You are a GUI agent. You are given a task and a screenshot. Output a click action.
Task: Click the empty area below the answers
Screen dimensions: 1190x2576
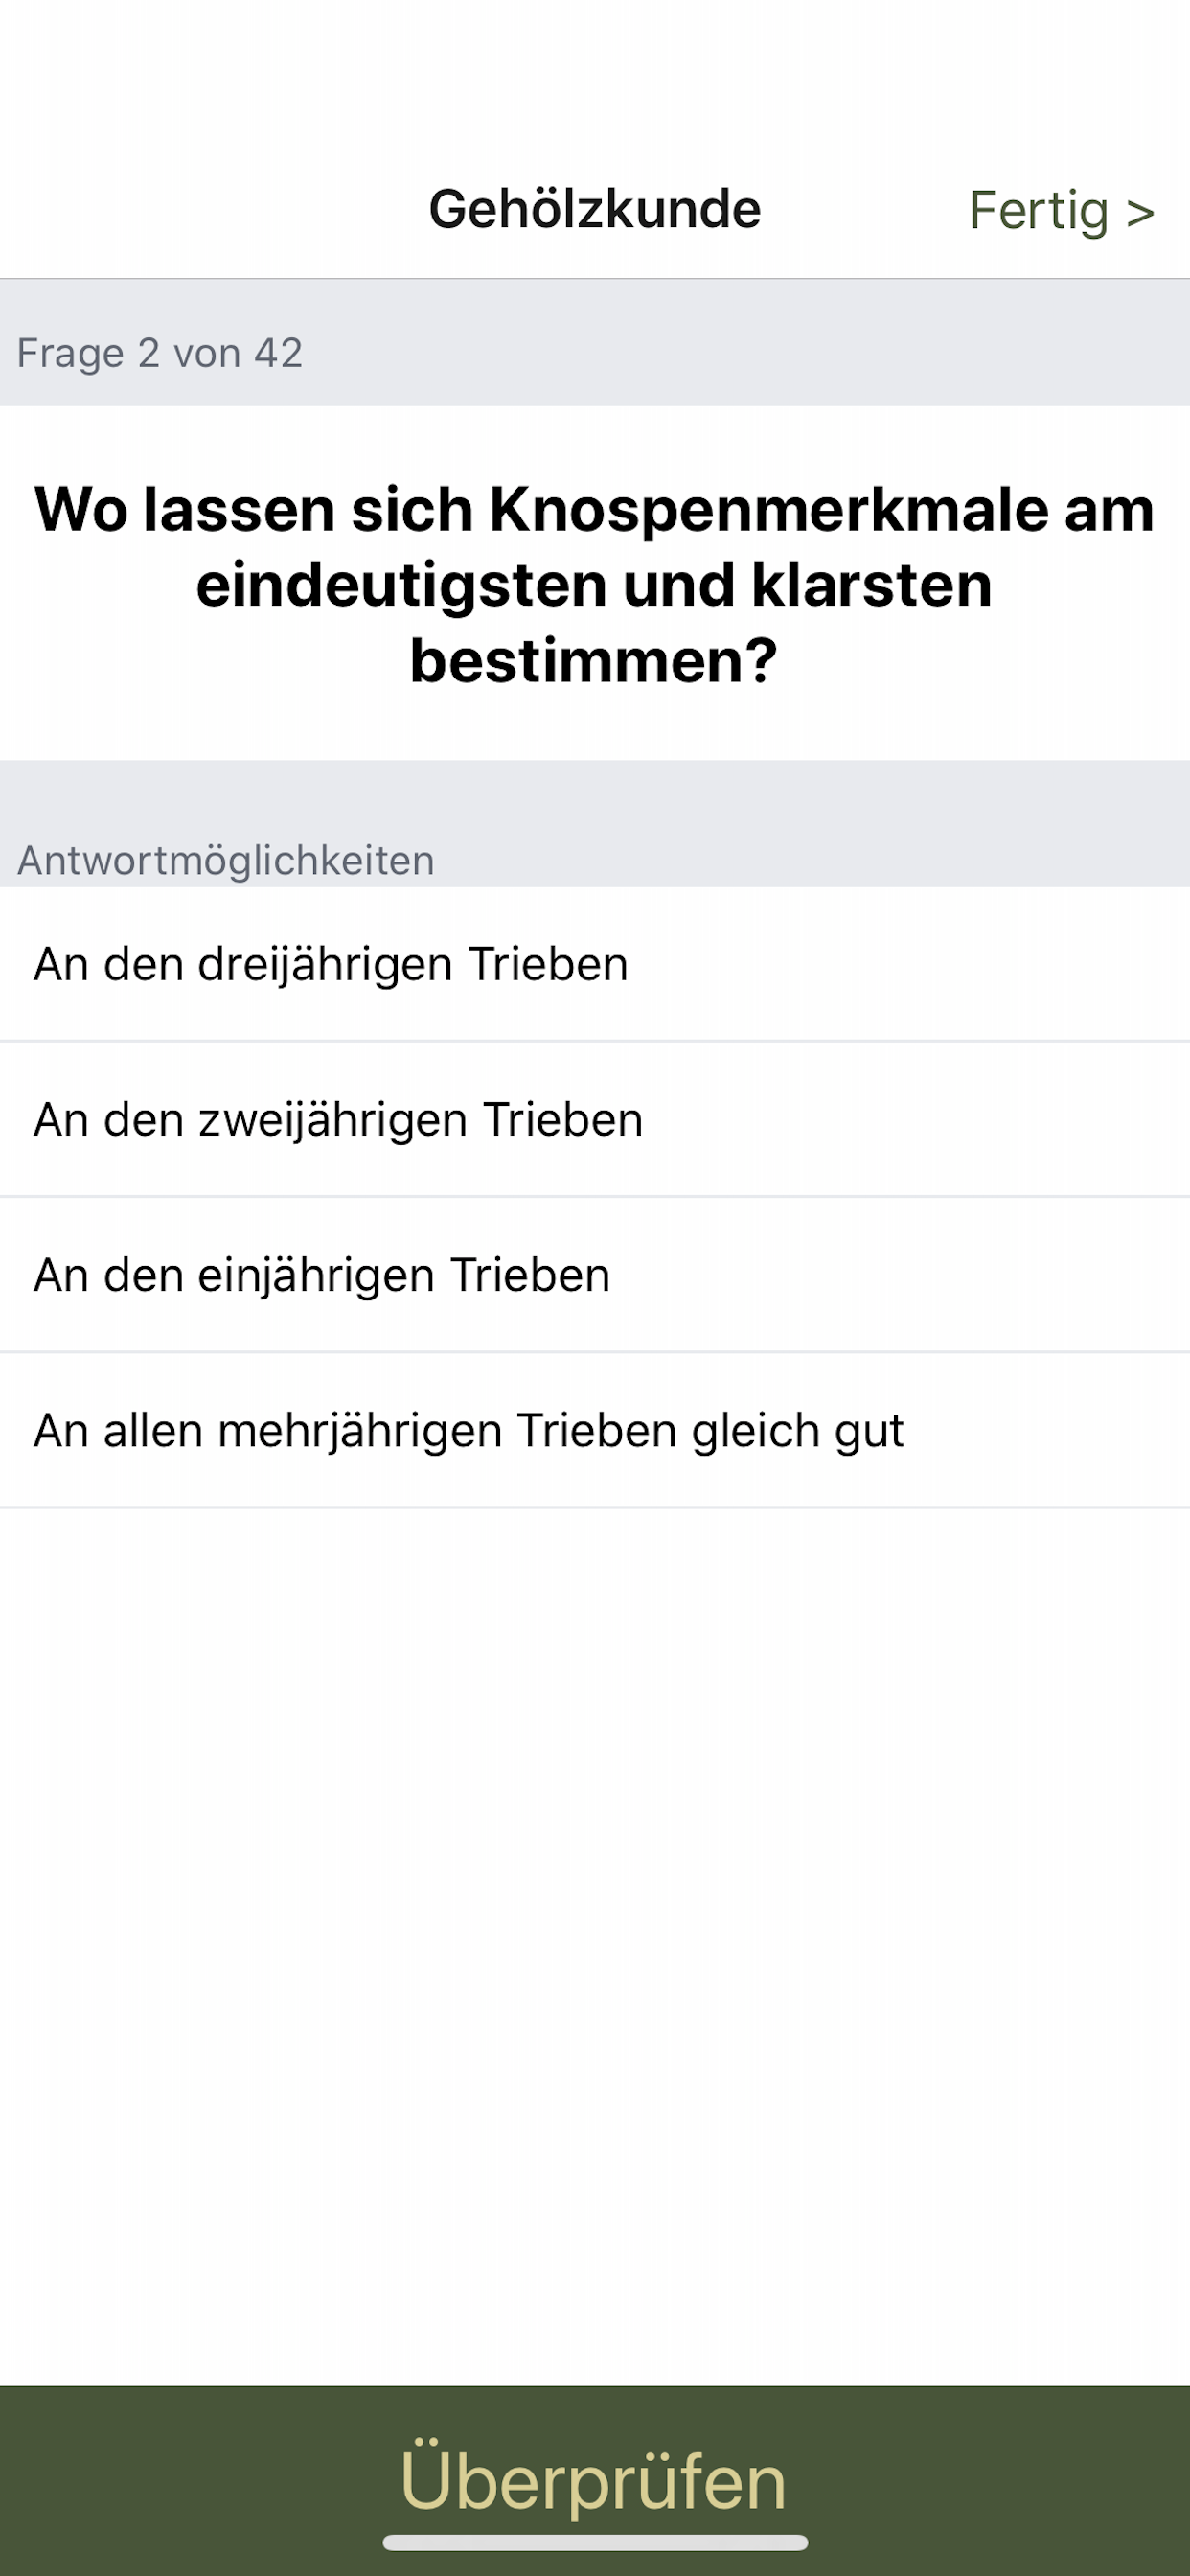click(x=595, y=1945)
